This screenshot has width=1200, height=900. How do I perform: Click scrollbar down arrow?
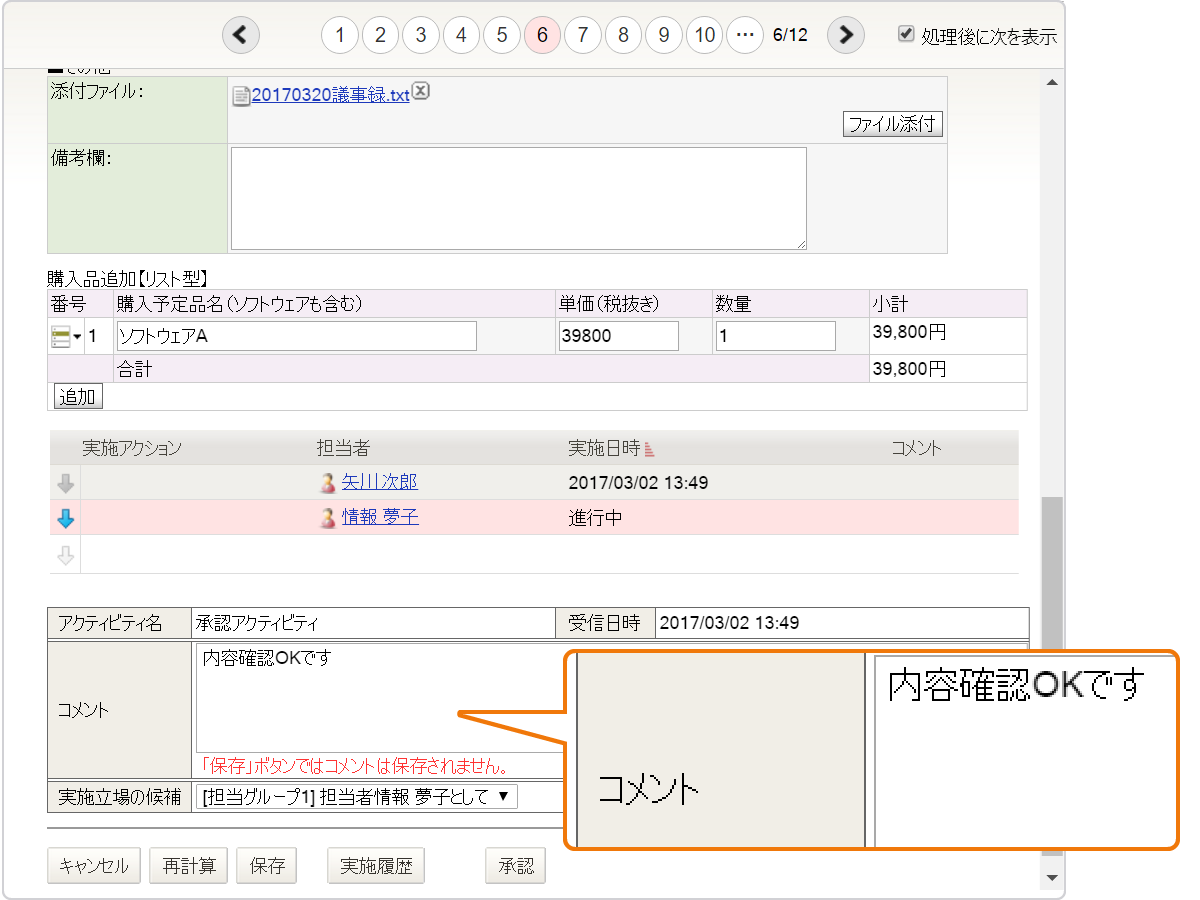pos(1051,877)
